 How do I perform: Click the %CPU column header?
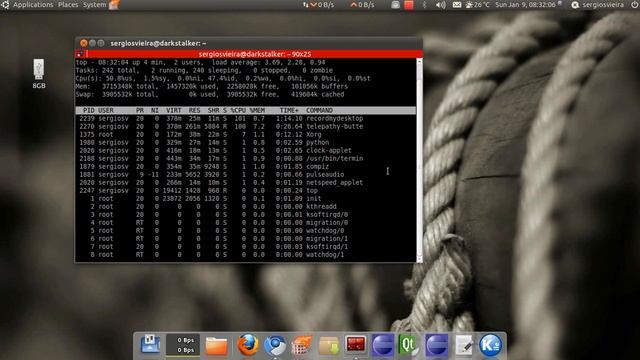click(238, 110)
